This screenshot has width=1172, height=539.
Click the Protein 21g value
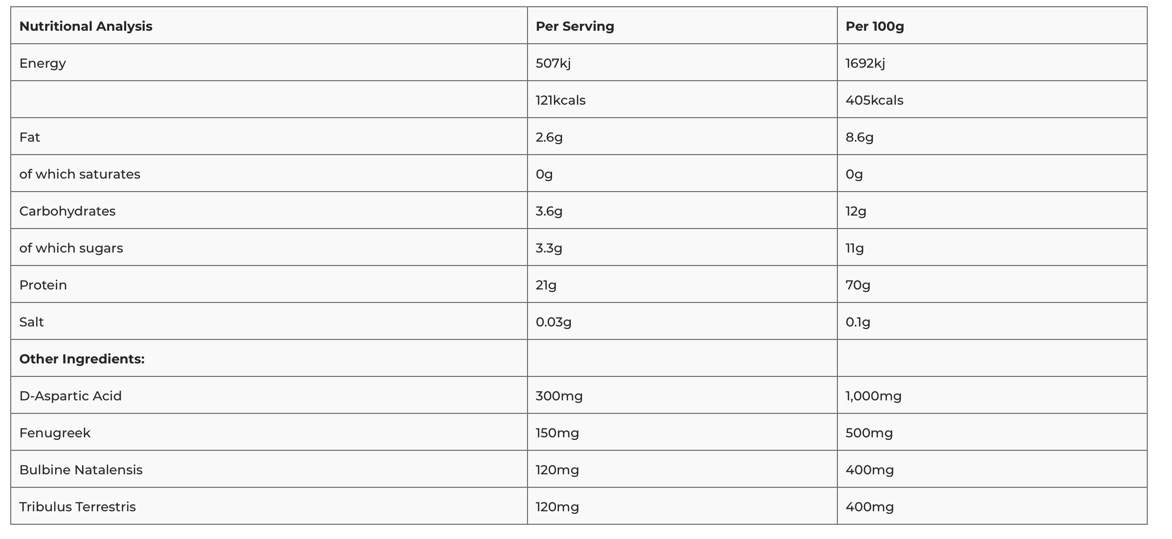click(546, 285)
